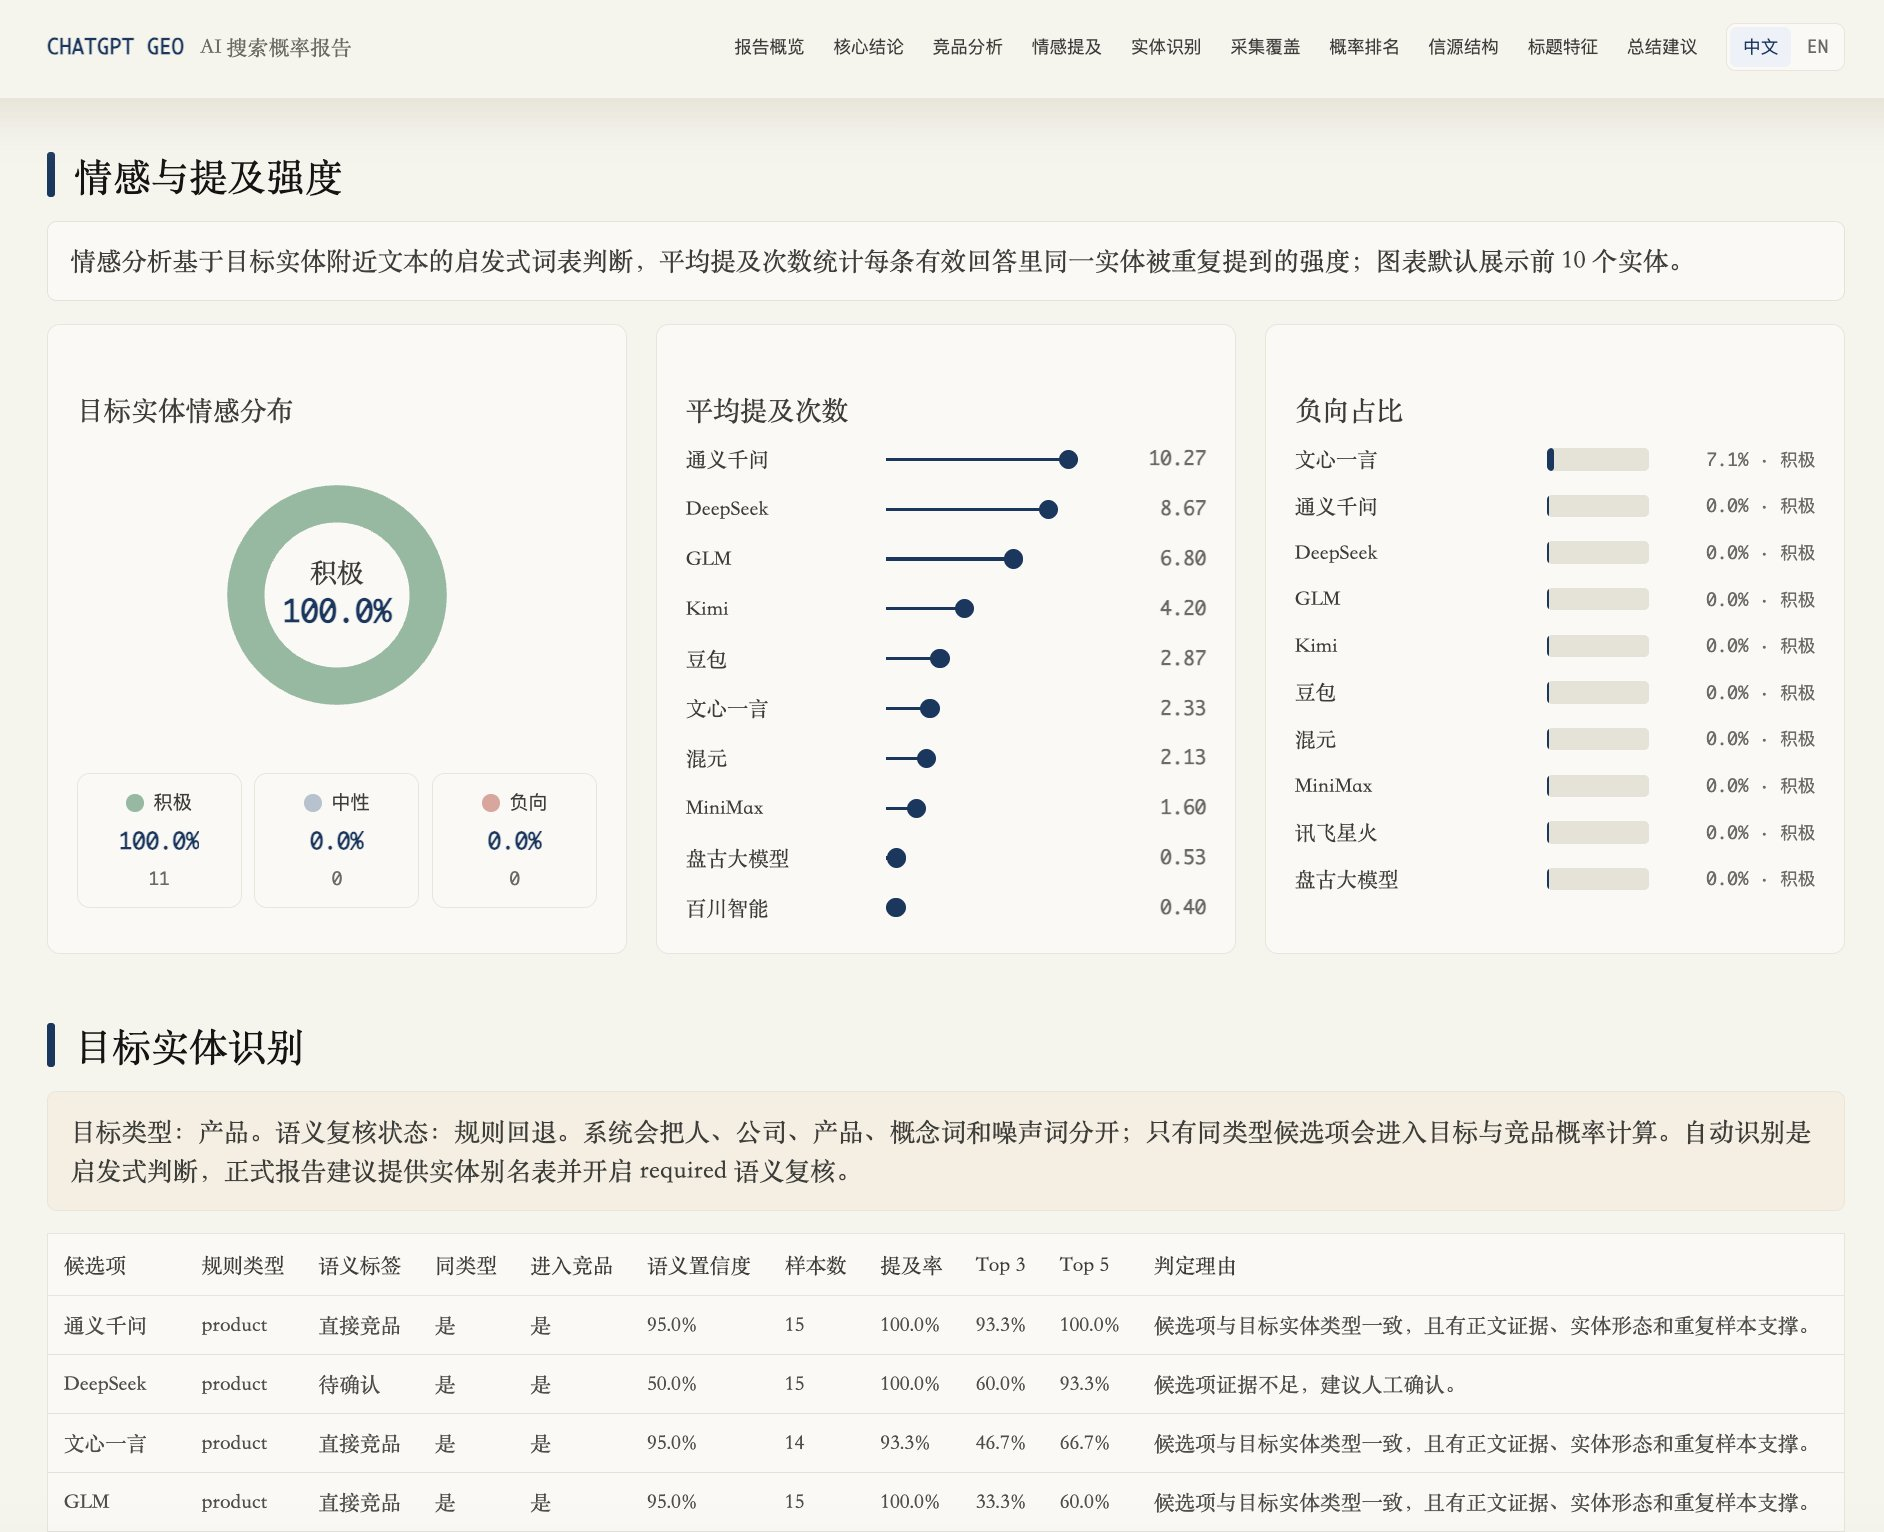Click the 文心一言 negative ratio bar
Viewport: 1884px width, 1532px height.
1597,460
